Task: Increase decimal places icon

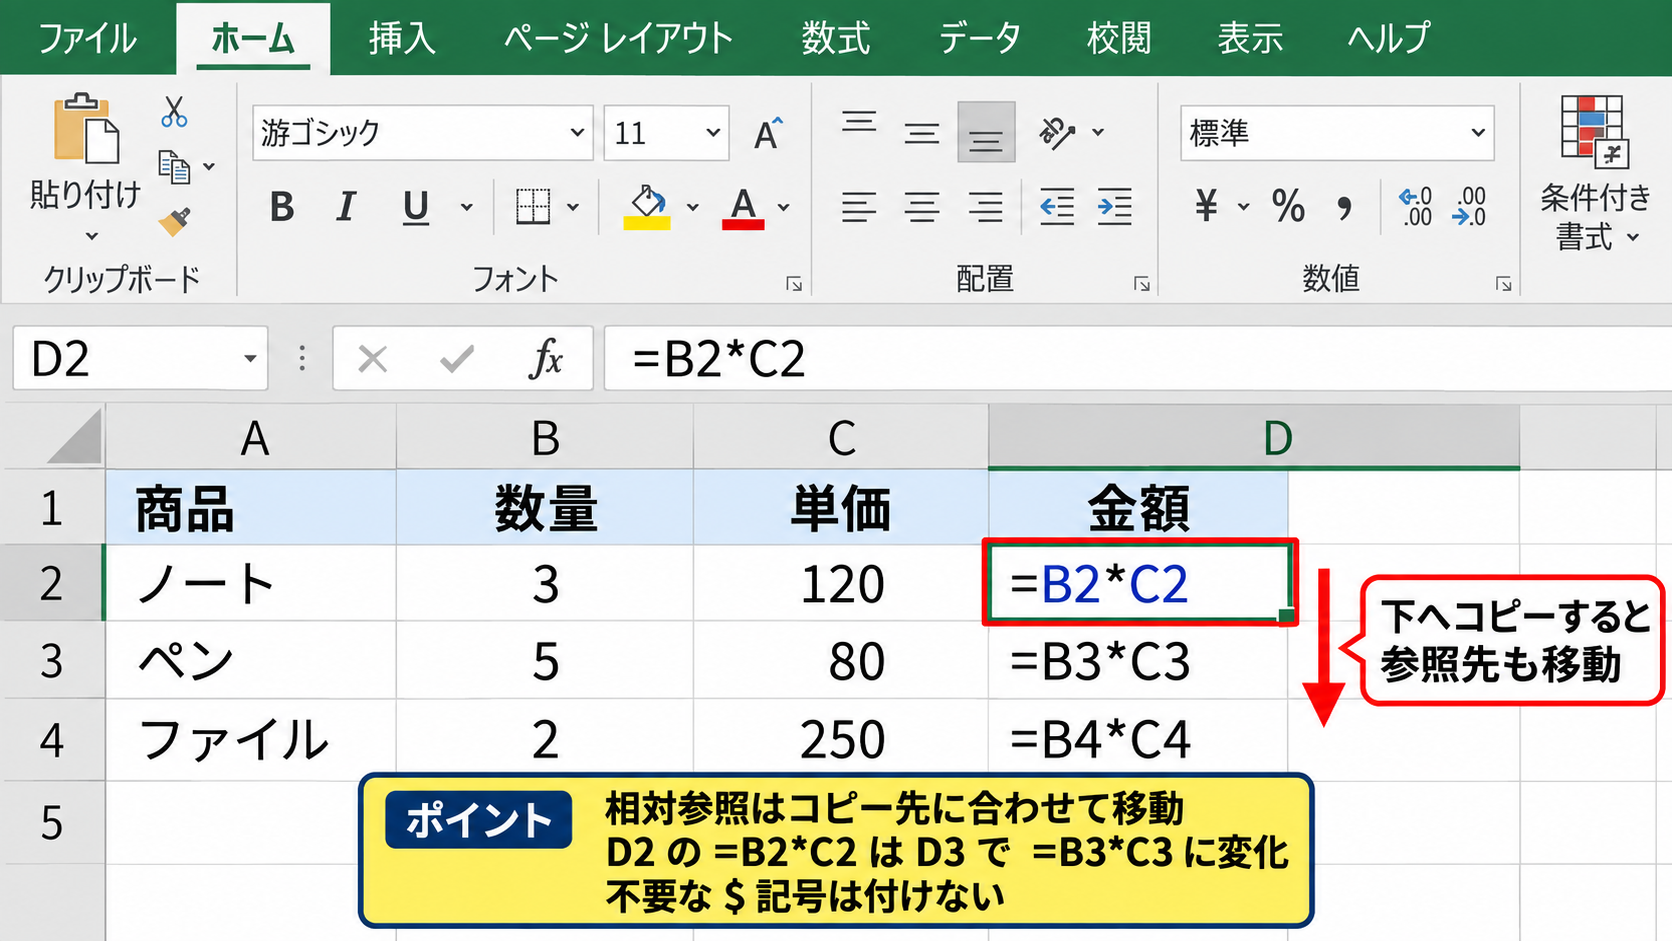Action: click(x=1415, y=206)
